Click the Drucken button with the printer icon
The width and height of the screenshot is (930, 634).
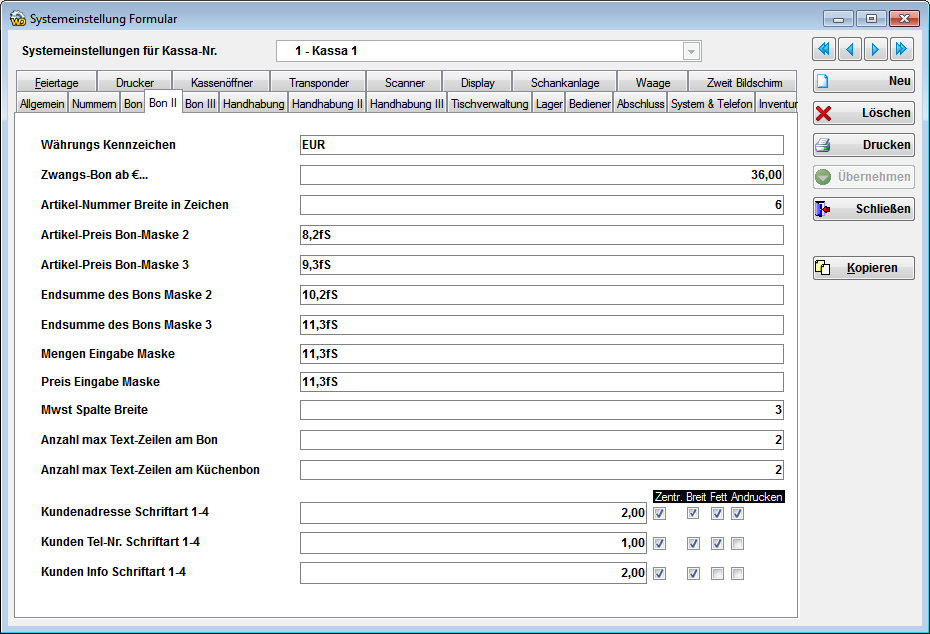864,145
